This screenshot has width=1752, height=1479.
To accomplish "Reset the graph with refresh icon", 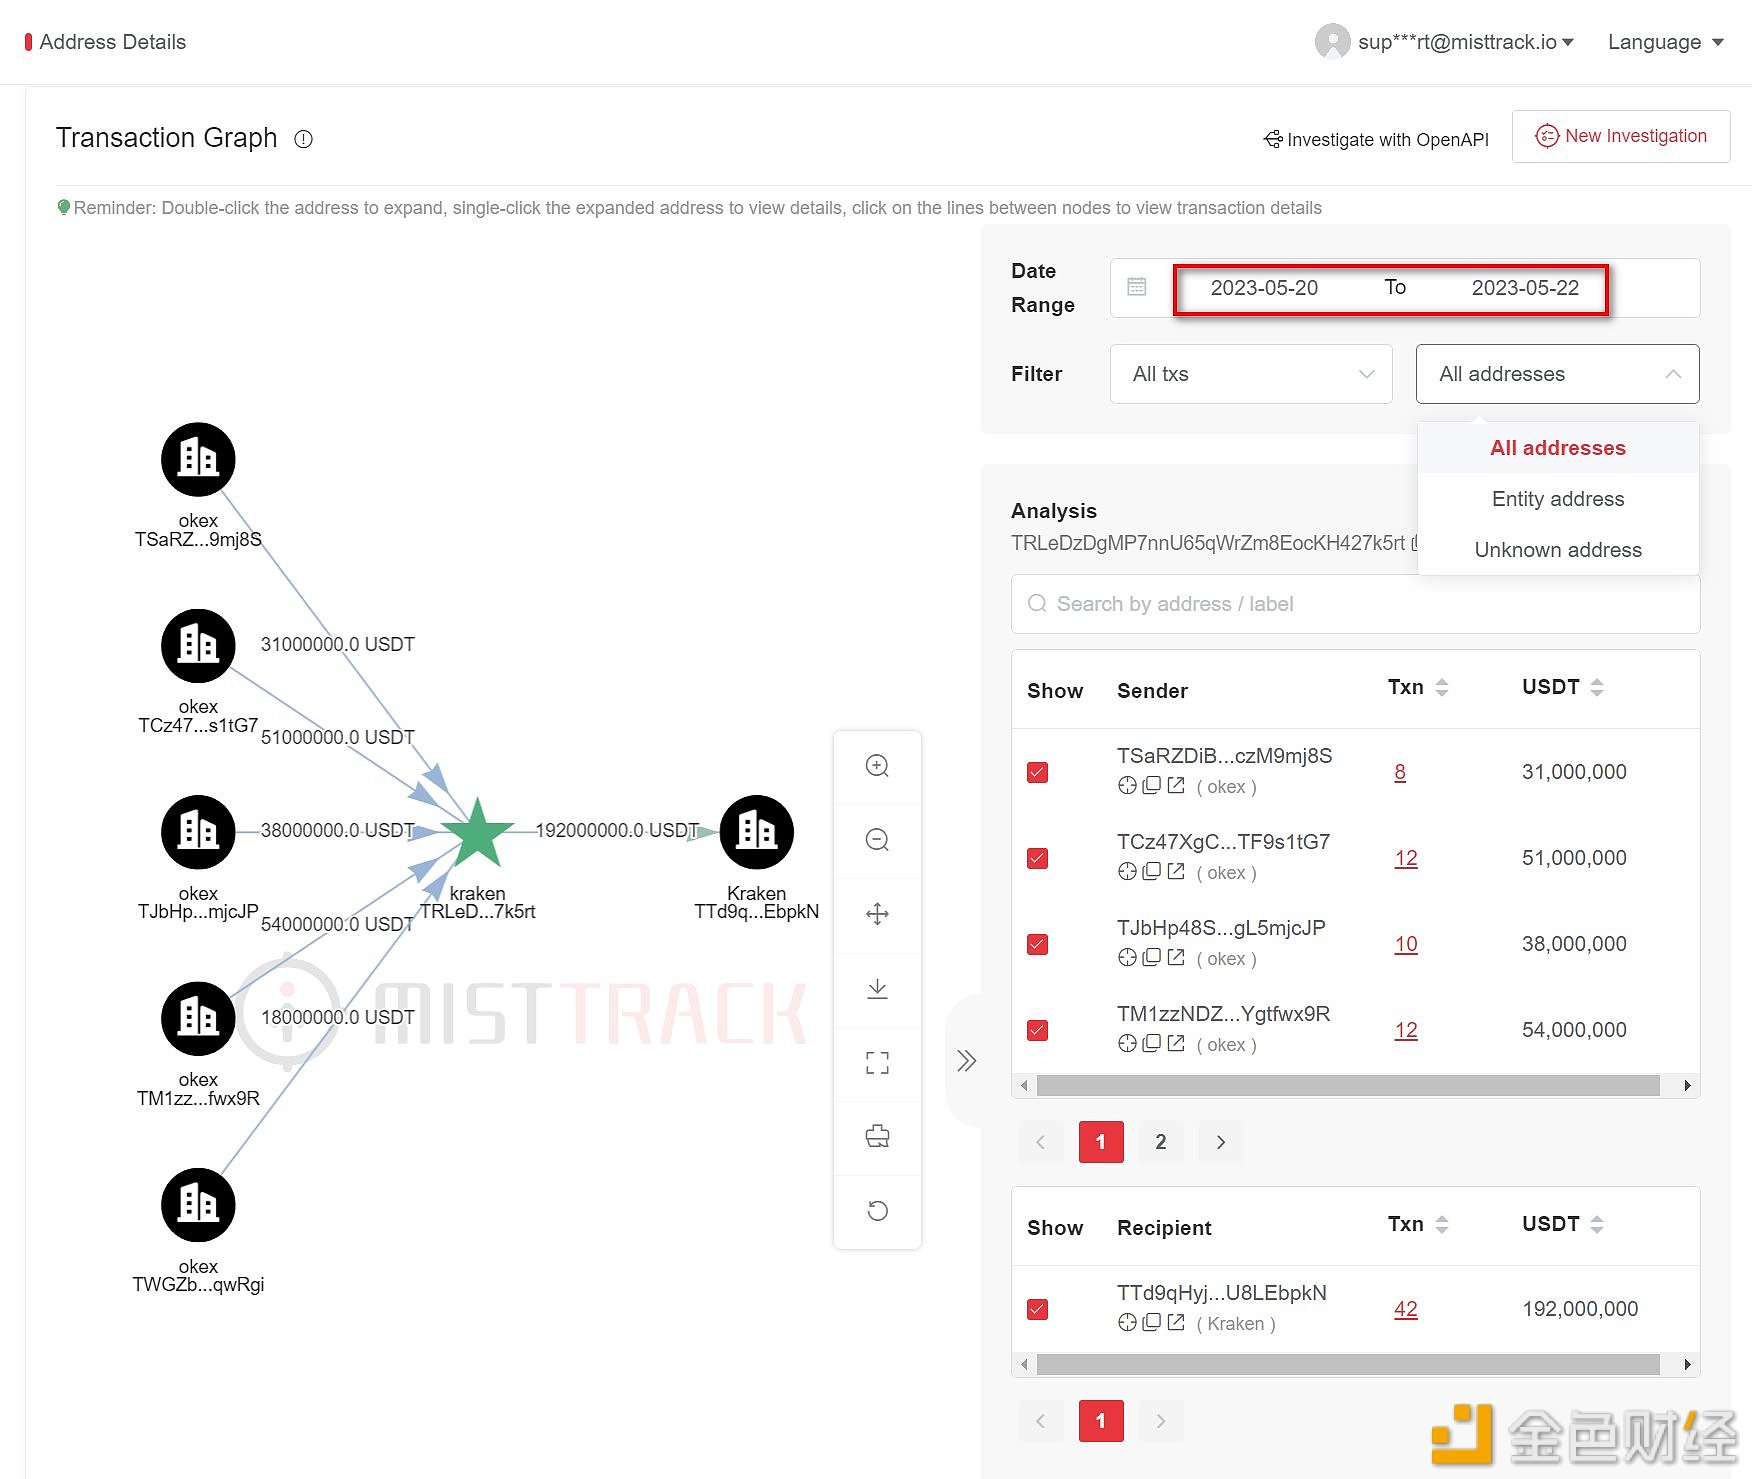I will (877, 1211).
